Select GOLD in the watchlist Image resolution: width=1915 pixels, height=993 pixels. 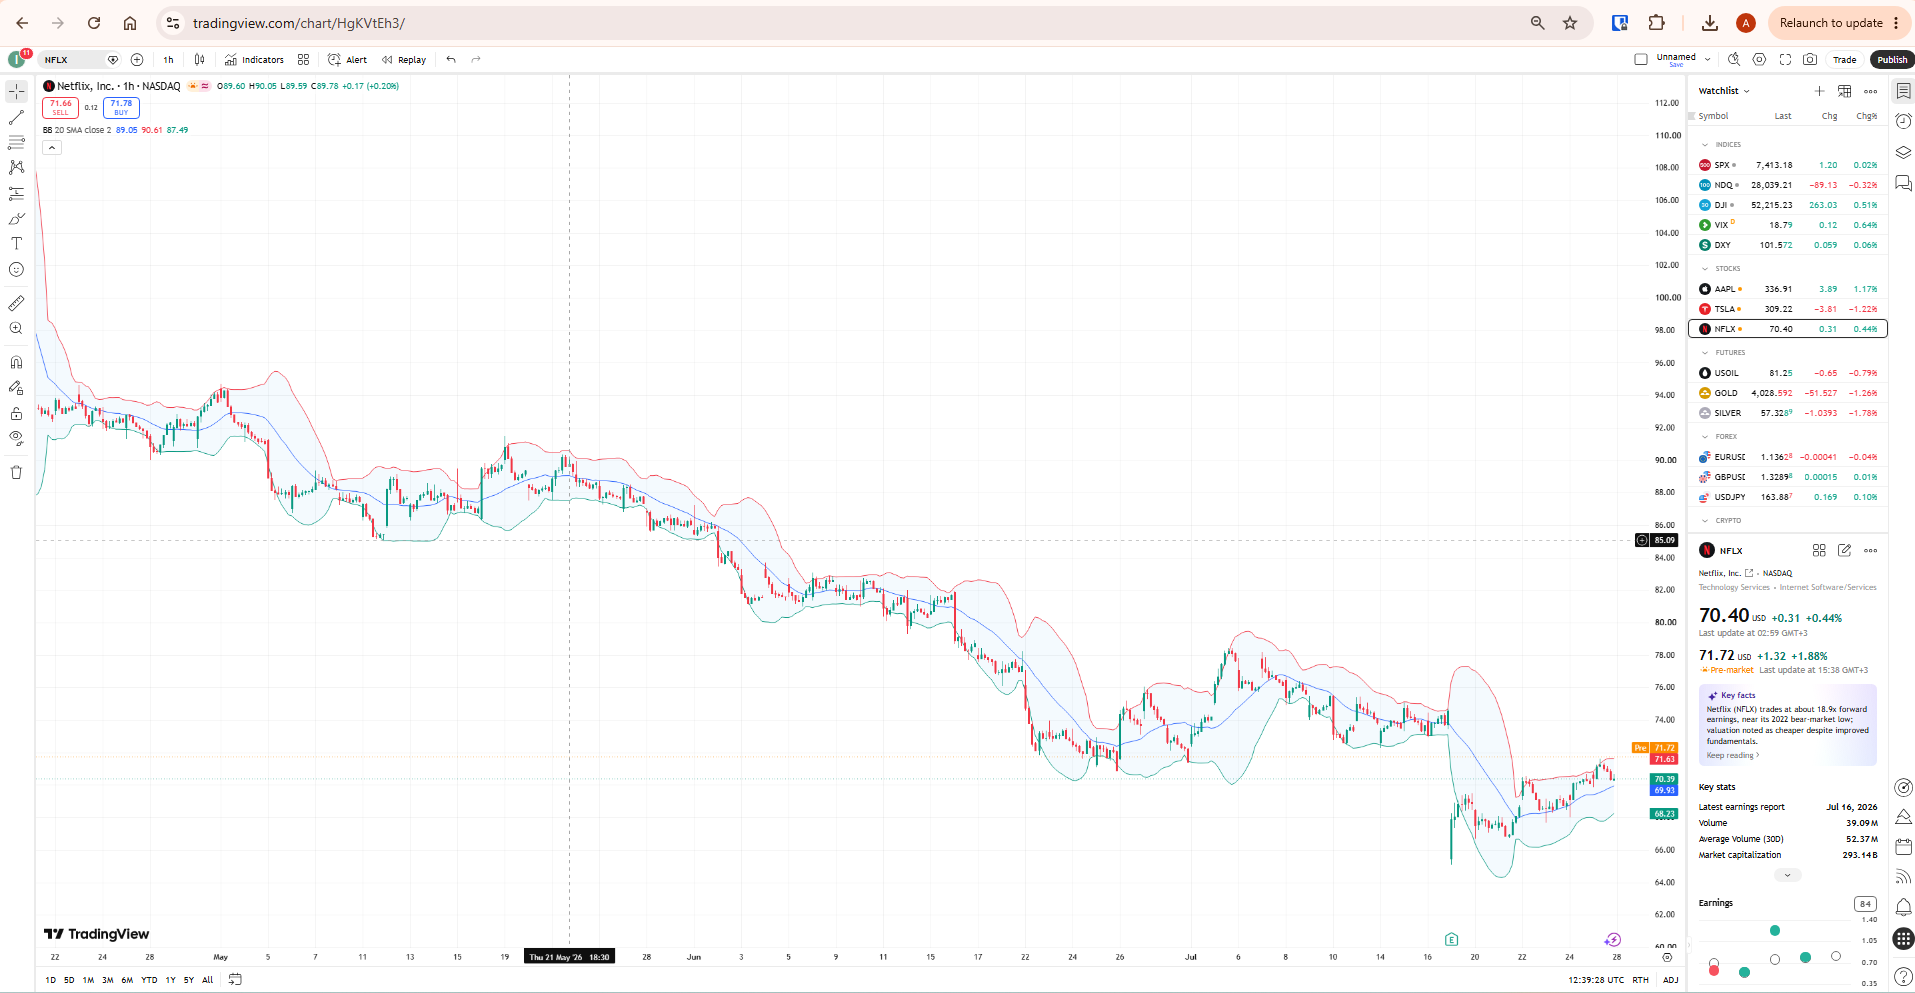1788,393
